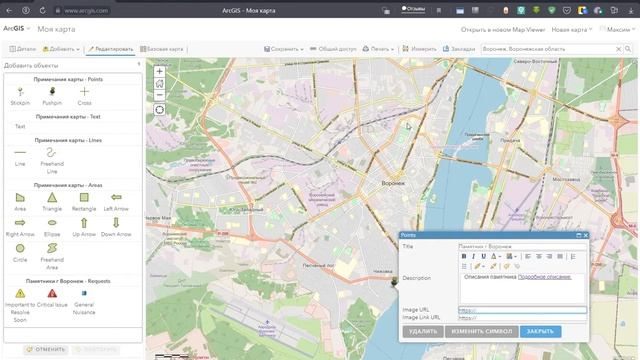The width and height of the screenshot is (640, 360).
Task: Focus the Image Link URL field
Action: 522,318
